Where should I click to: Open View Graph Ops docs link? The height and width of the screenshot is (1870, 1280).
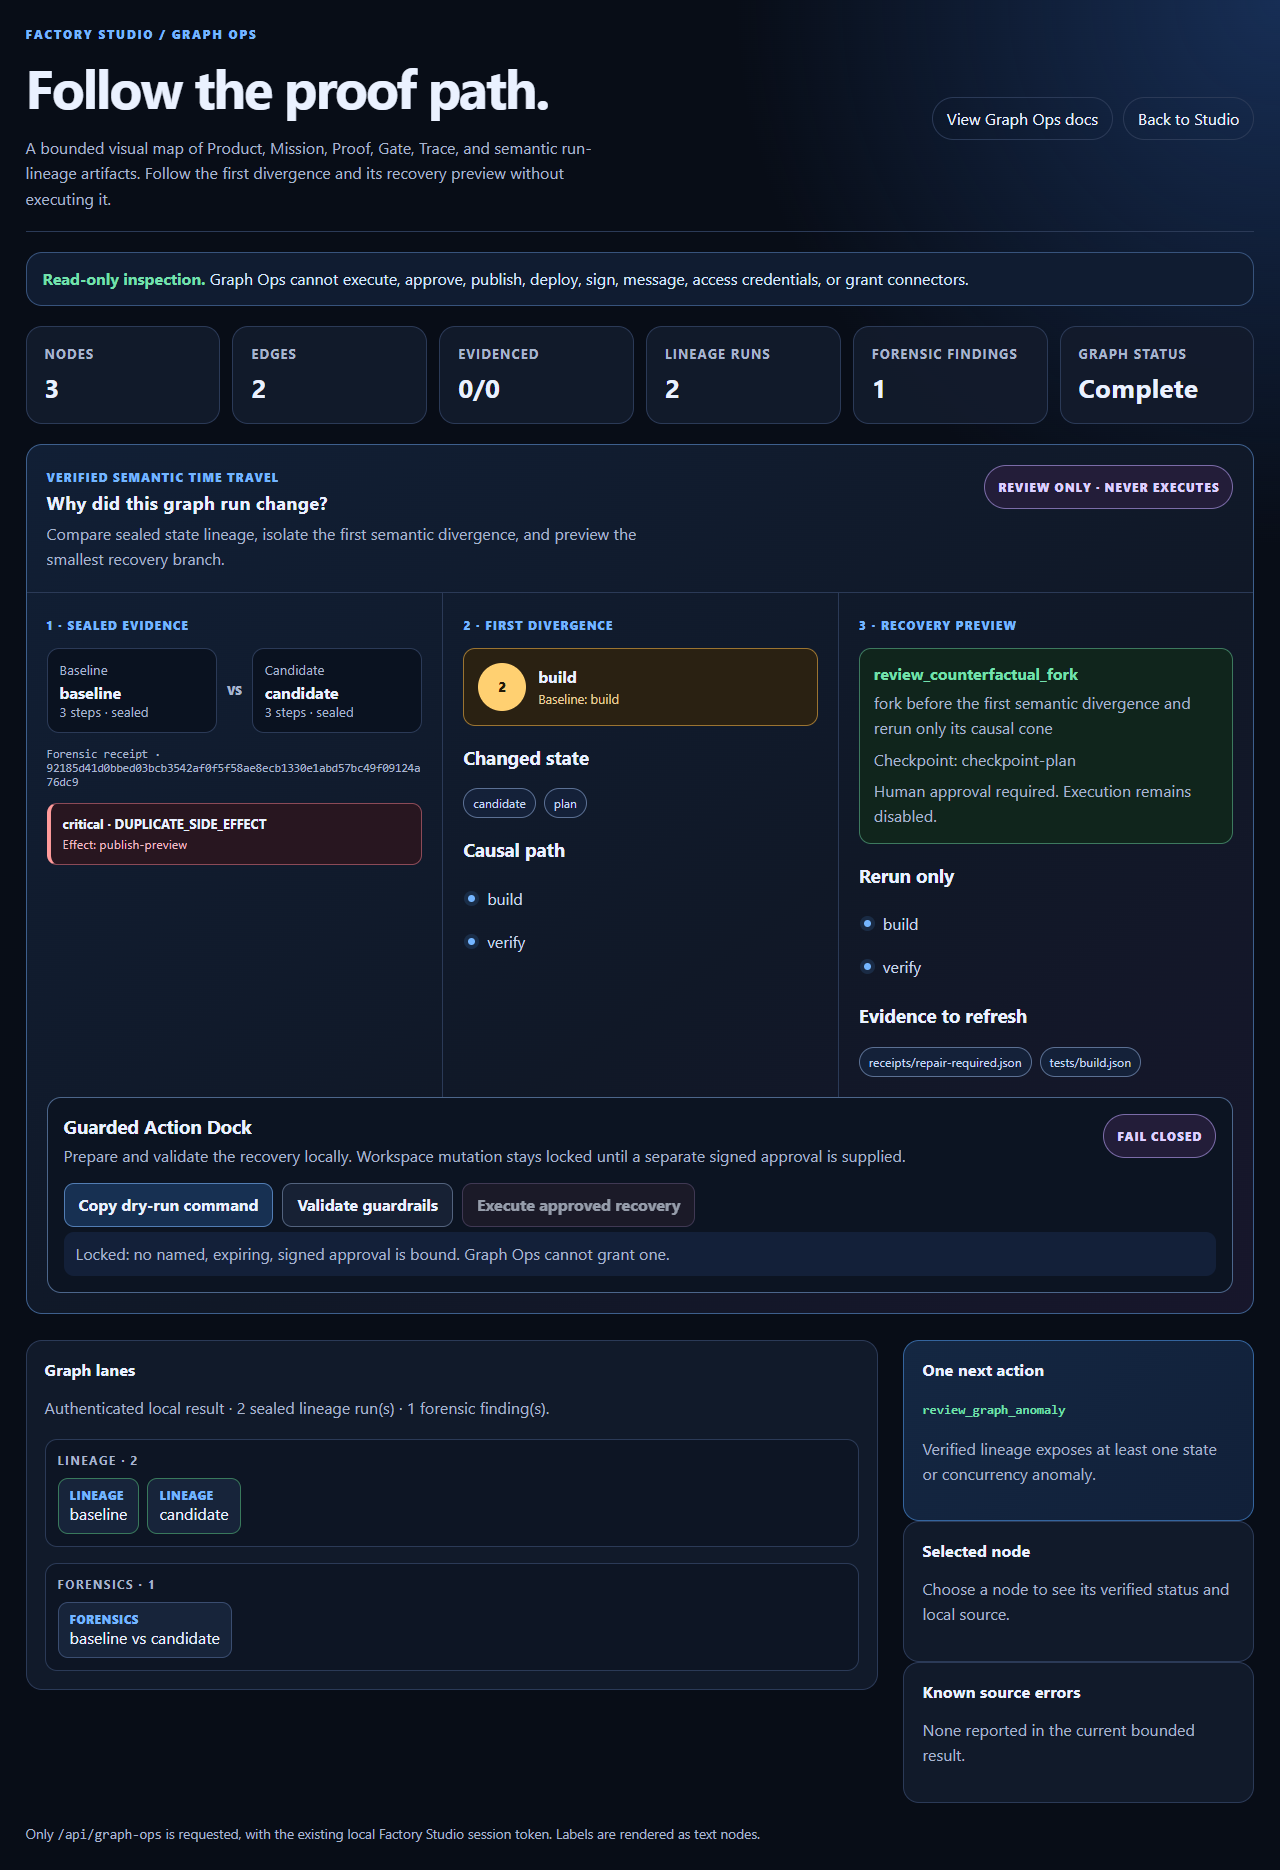1022,119
